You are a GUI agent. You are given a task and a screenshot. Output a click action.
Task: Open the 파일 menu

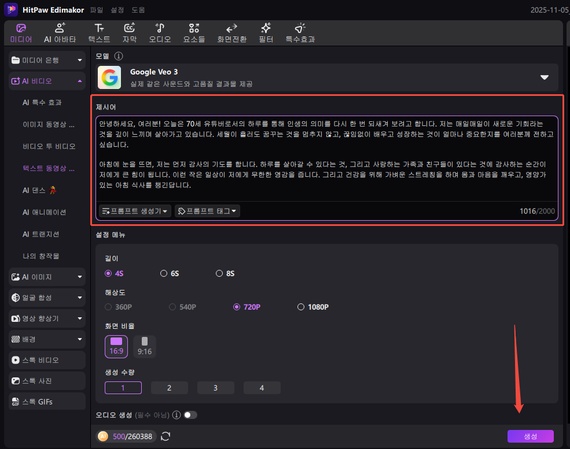[x=97, y=10]
